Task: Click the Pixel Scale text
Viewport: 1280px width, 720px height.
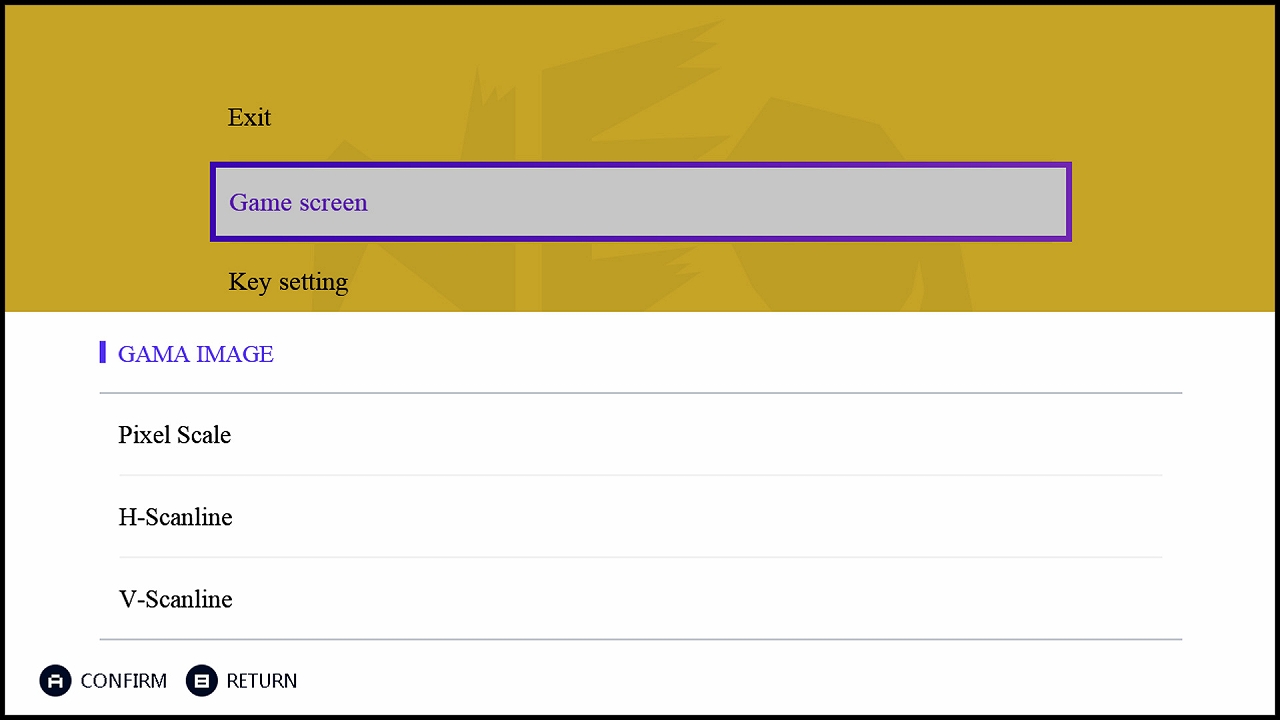Action: (x=175, y=435)
